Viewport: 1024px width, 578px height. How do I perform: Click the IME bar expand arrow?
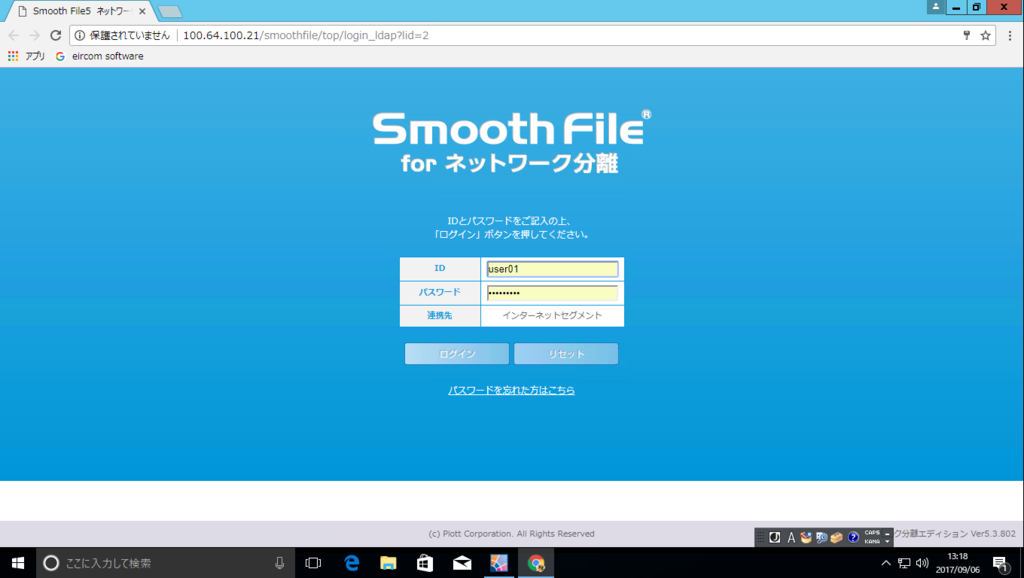coord(888,541)
